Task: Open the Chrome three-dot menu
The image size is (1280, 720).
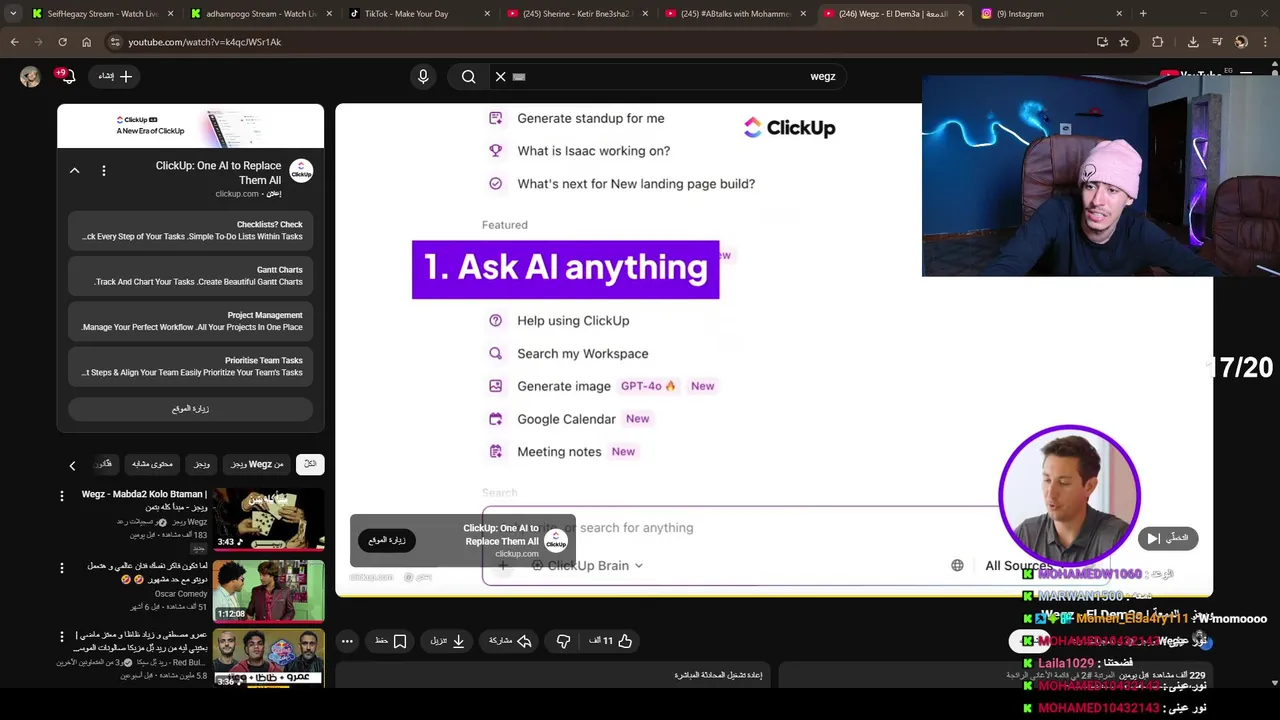Action: 1266,42
